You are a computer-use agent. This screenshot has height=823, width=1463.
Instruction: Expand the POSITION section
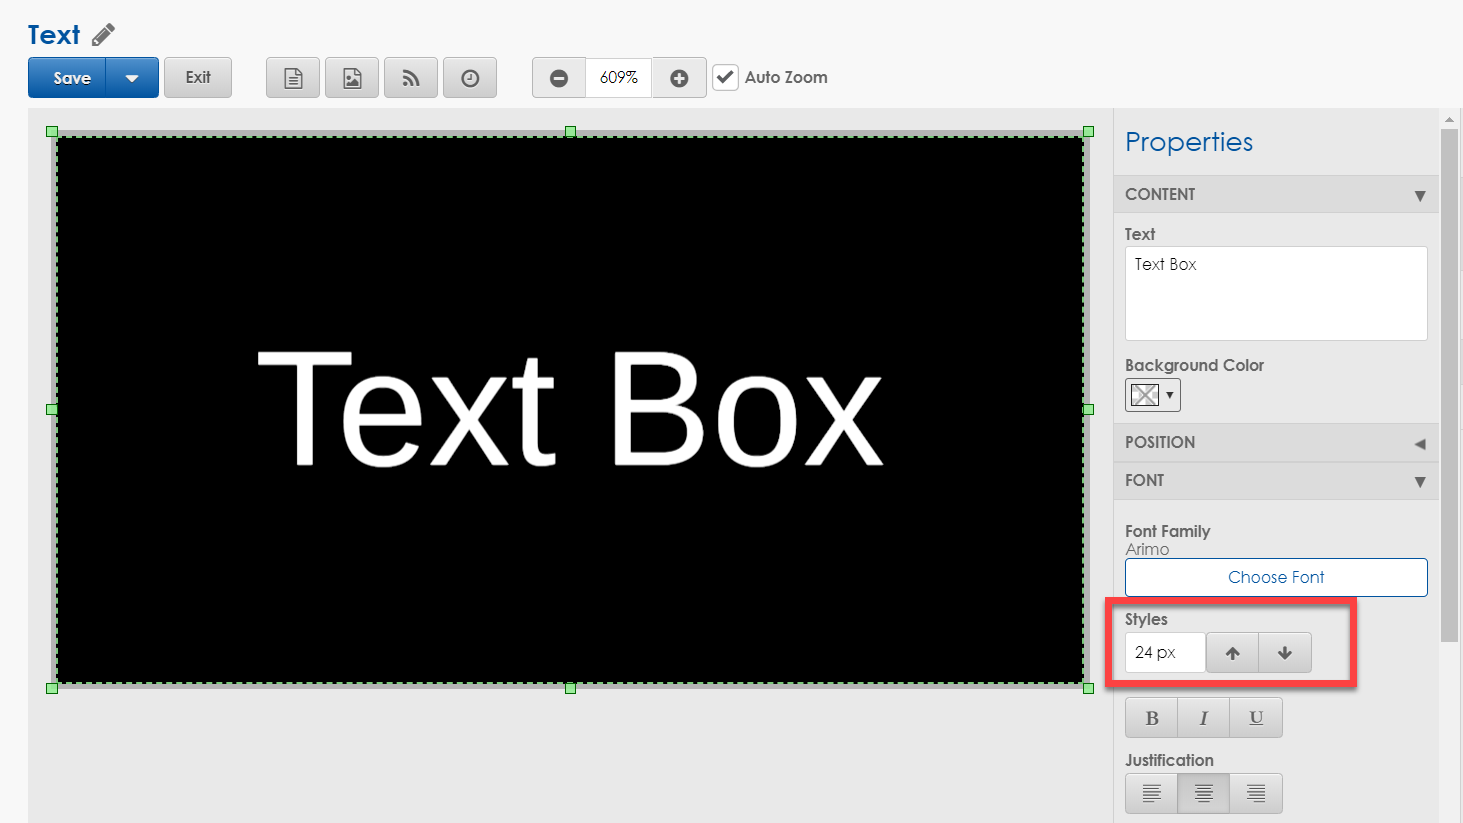(1276, 443)
